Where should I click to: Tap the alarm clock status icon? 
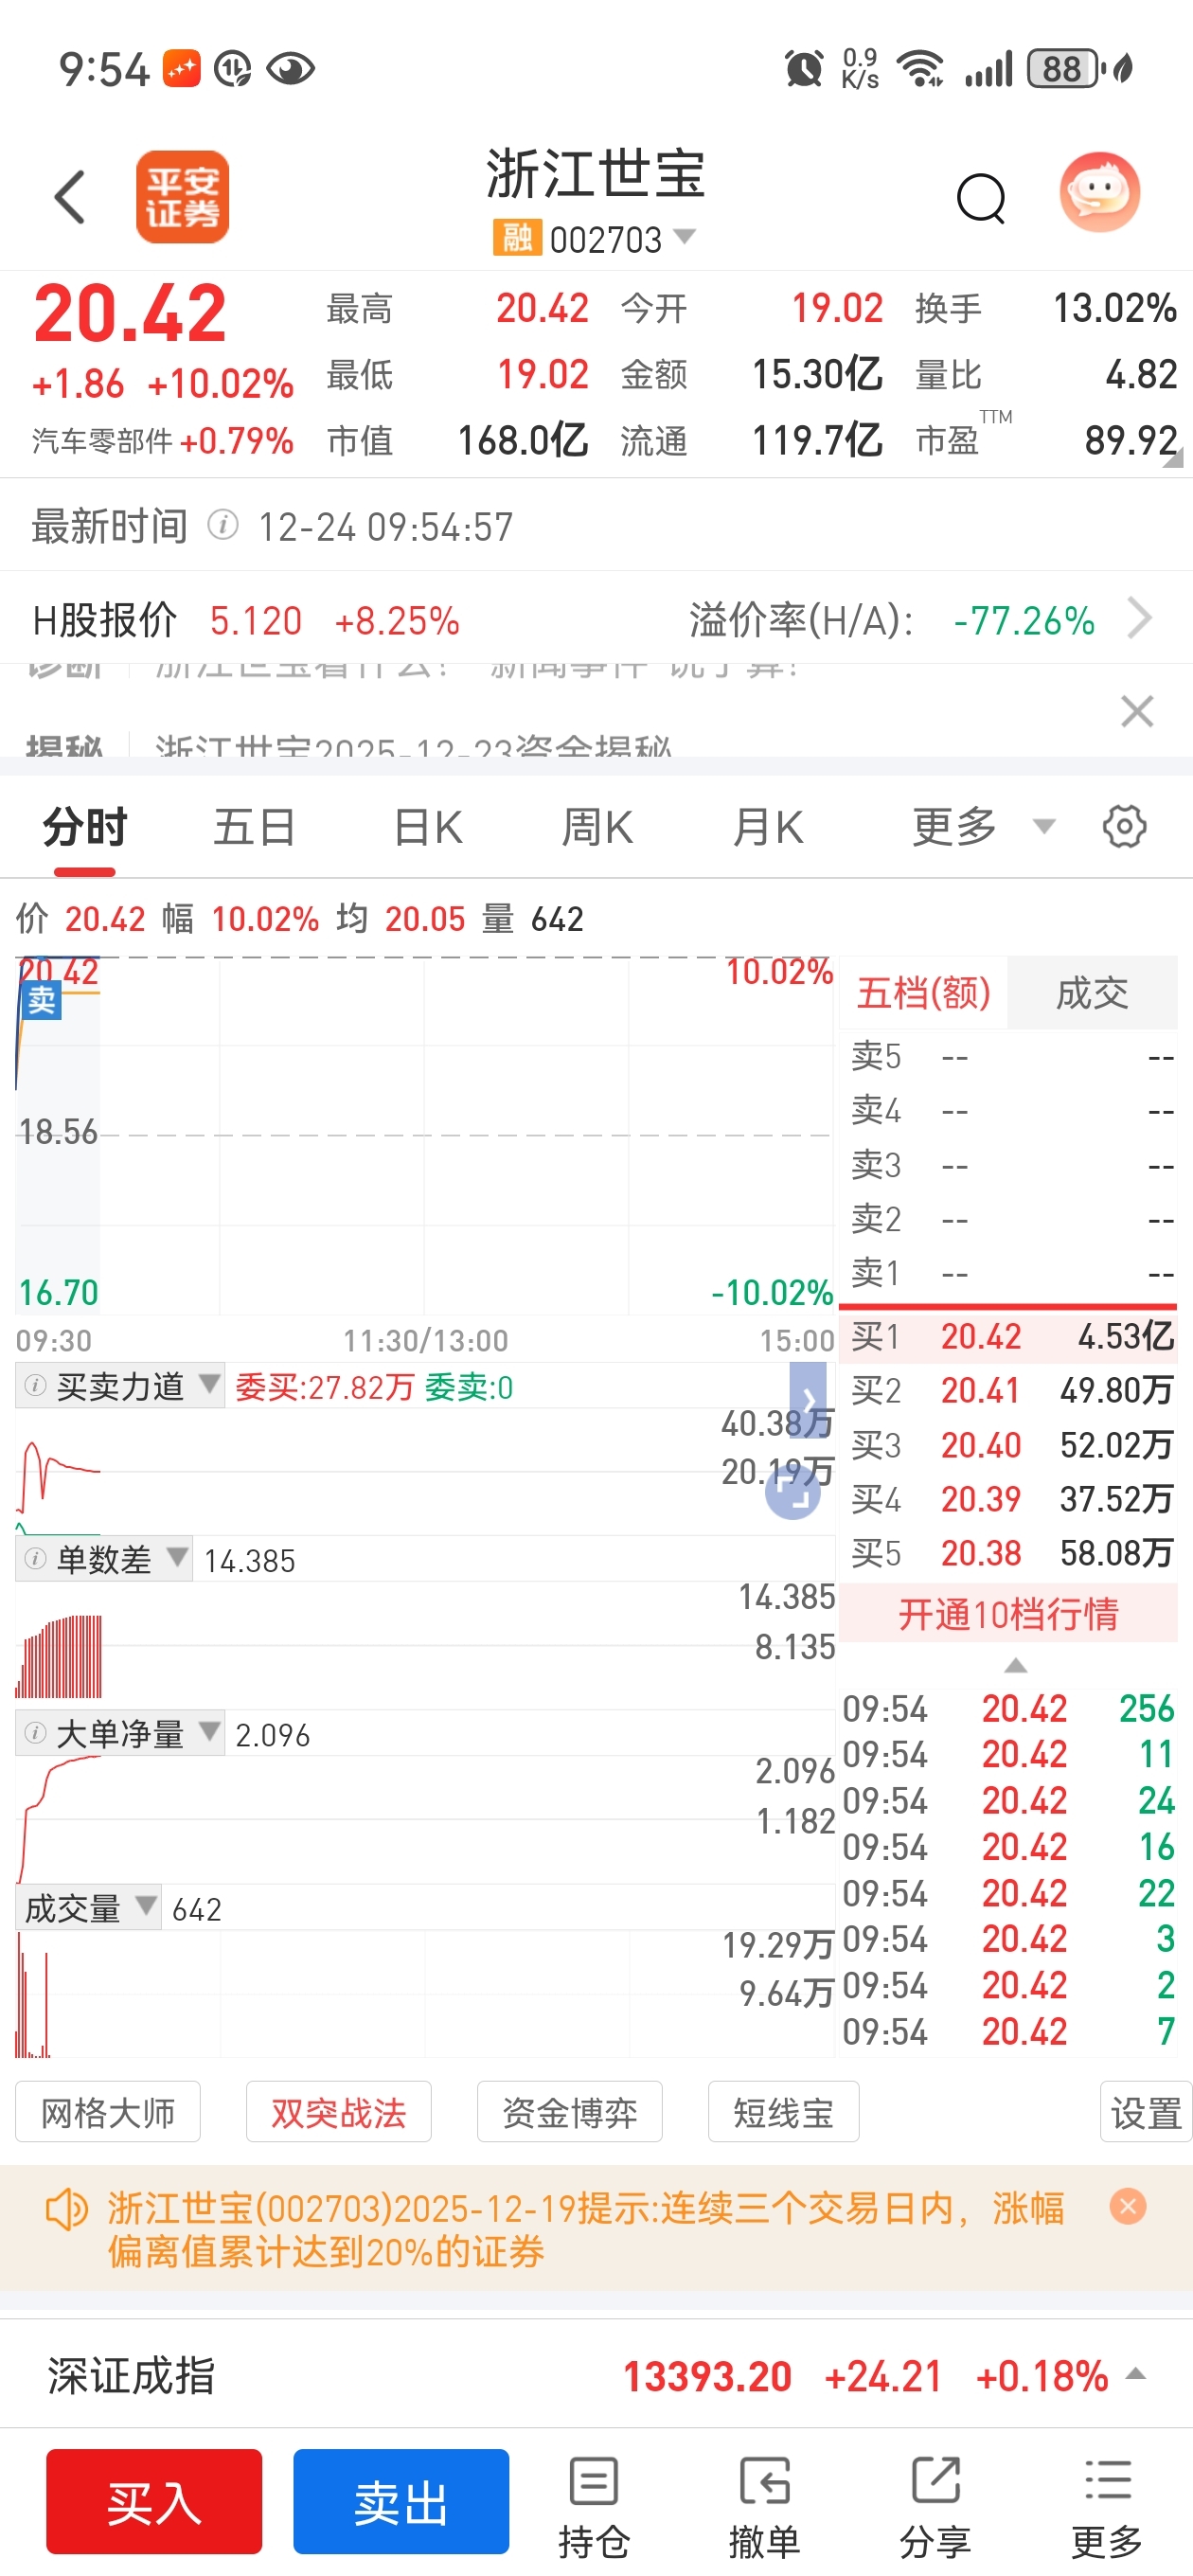(804, 69)
